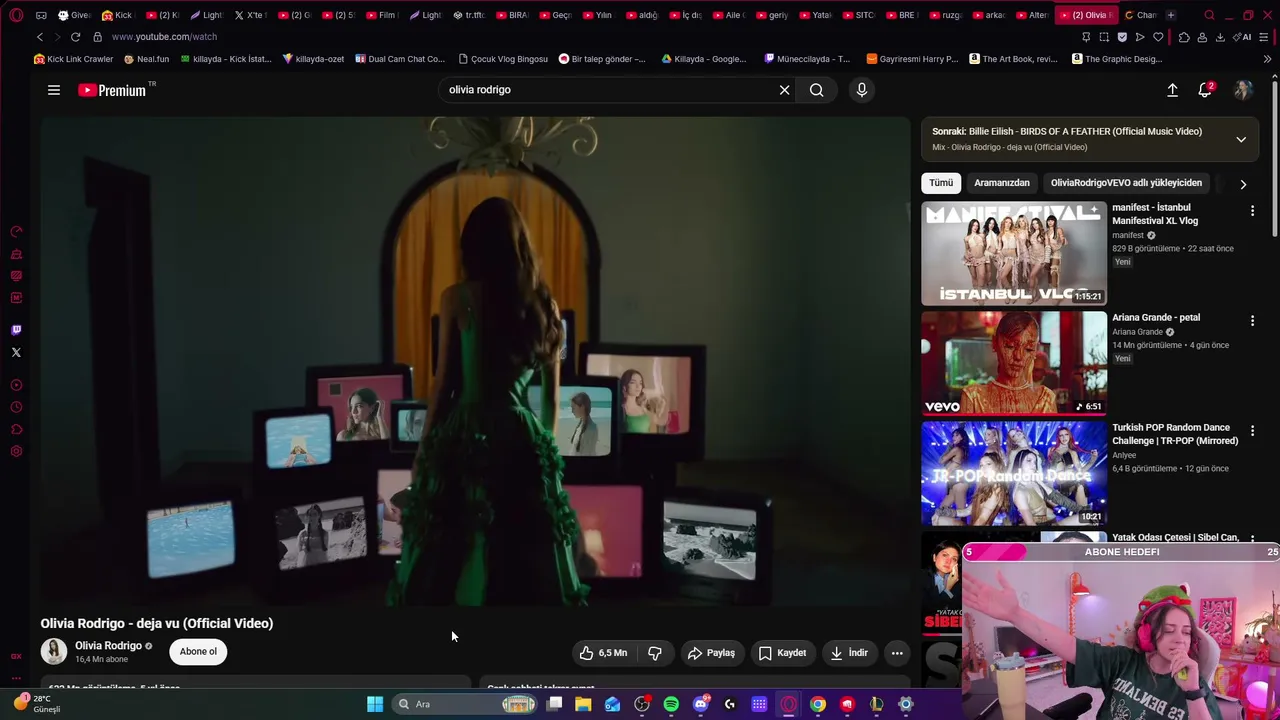Open the Dual Cam Chat bookmark
Image resolution: width=1280 pixels, height=720 pixels.
(400, 59)
